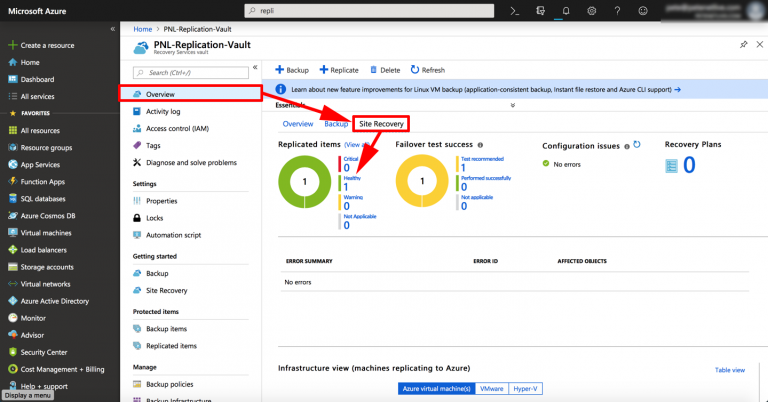This screenshot has width=768, height=402.
Task: Switch to the Overview dashboard tab
Action: pos(298,124)
